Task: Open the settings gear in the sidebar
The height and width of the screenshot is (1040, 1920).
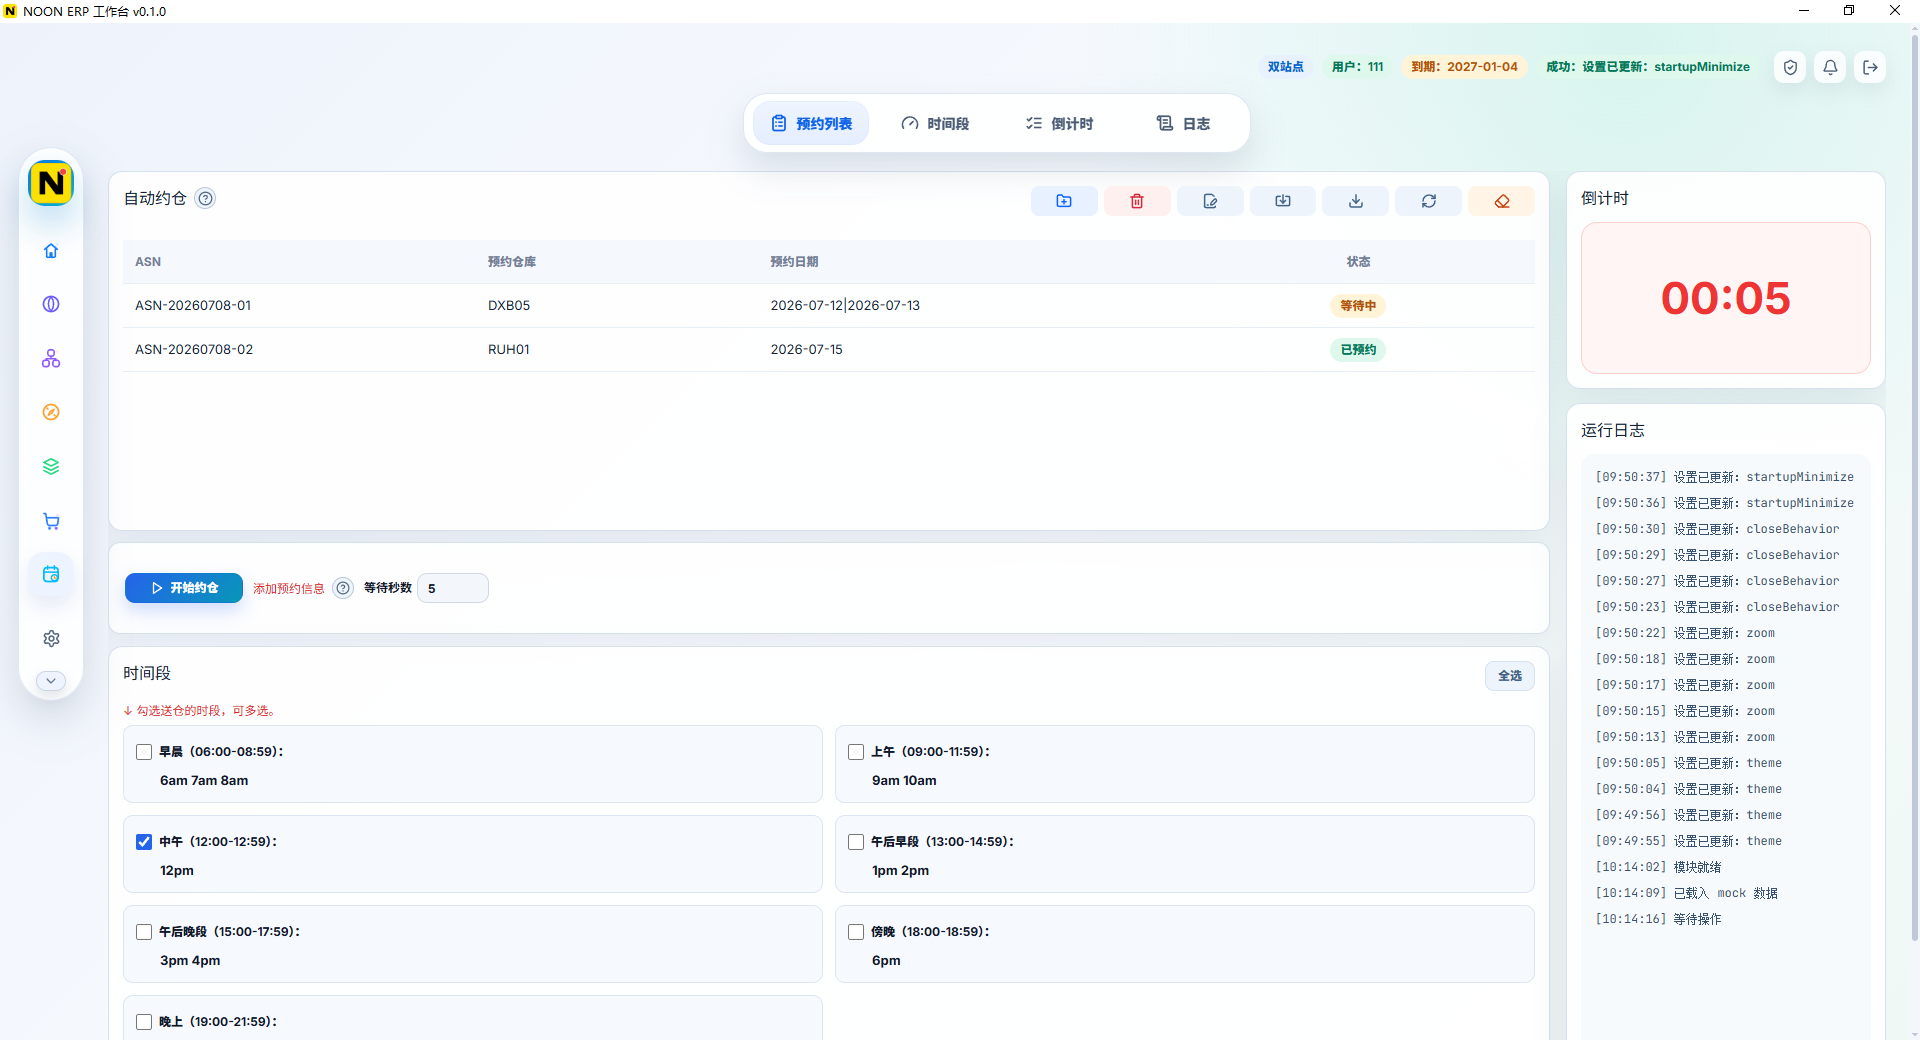Action: pos(51,638)
